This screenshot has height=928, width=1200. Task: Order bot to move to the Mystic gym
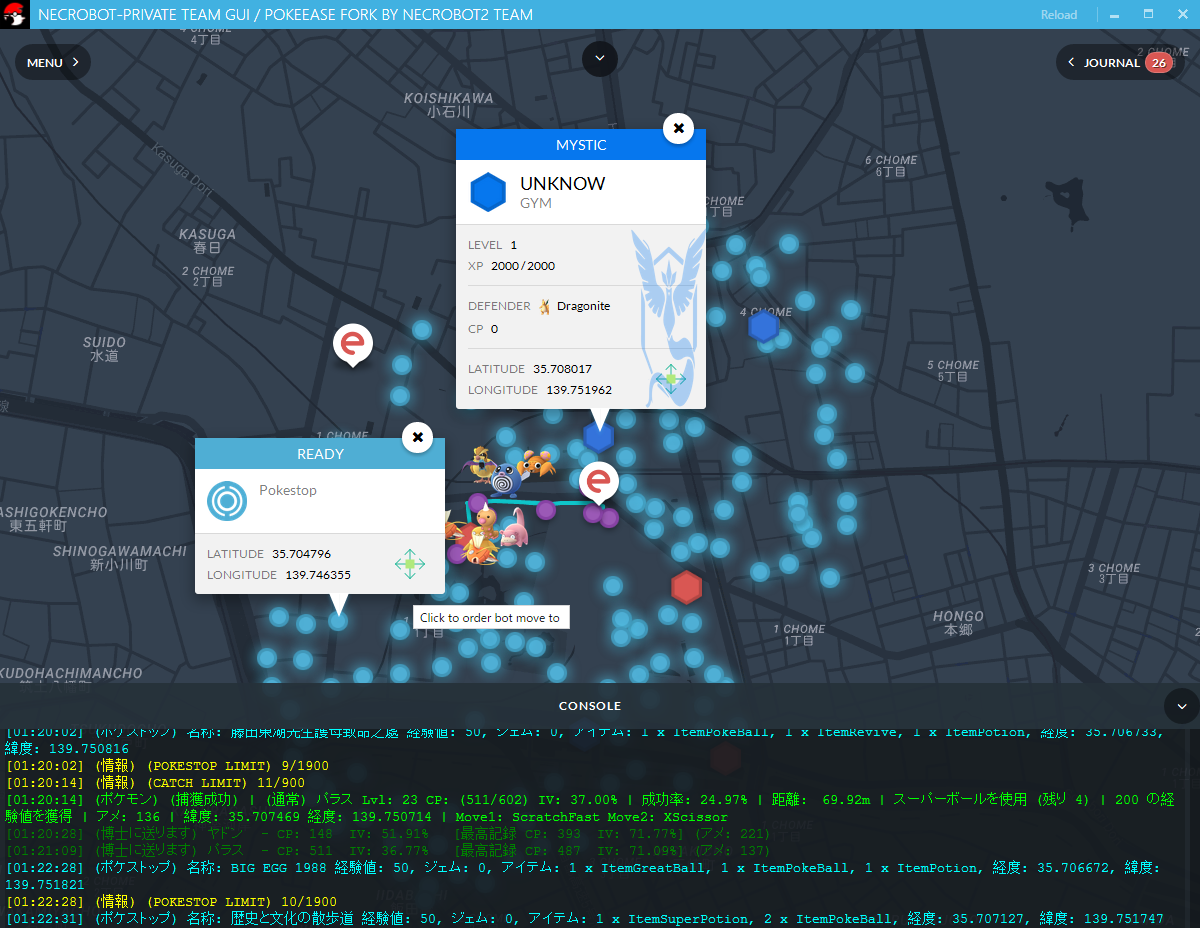coord(670,377)
